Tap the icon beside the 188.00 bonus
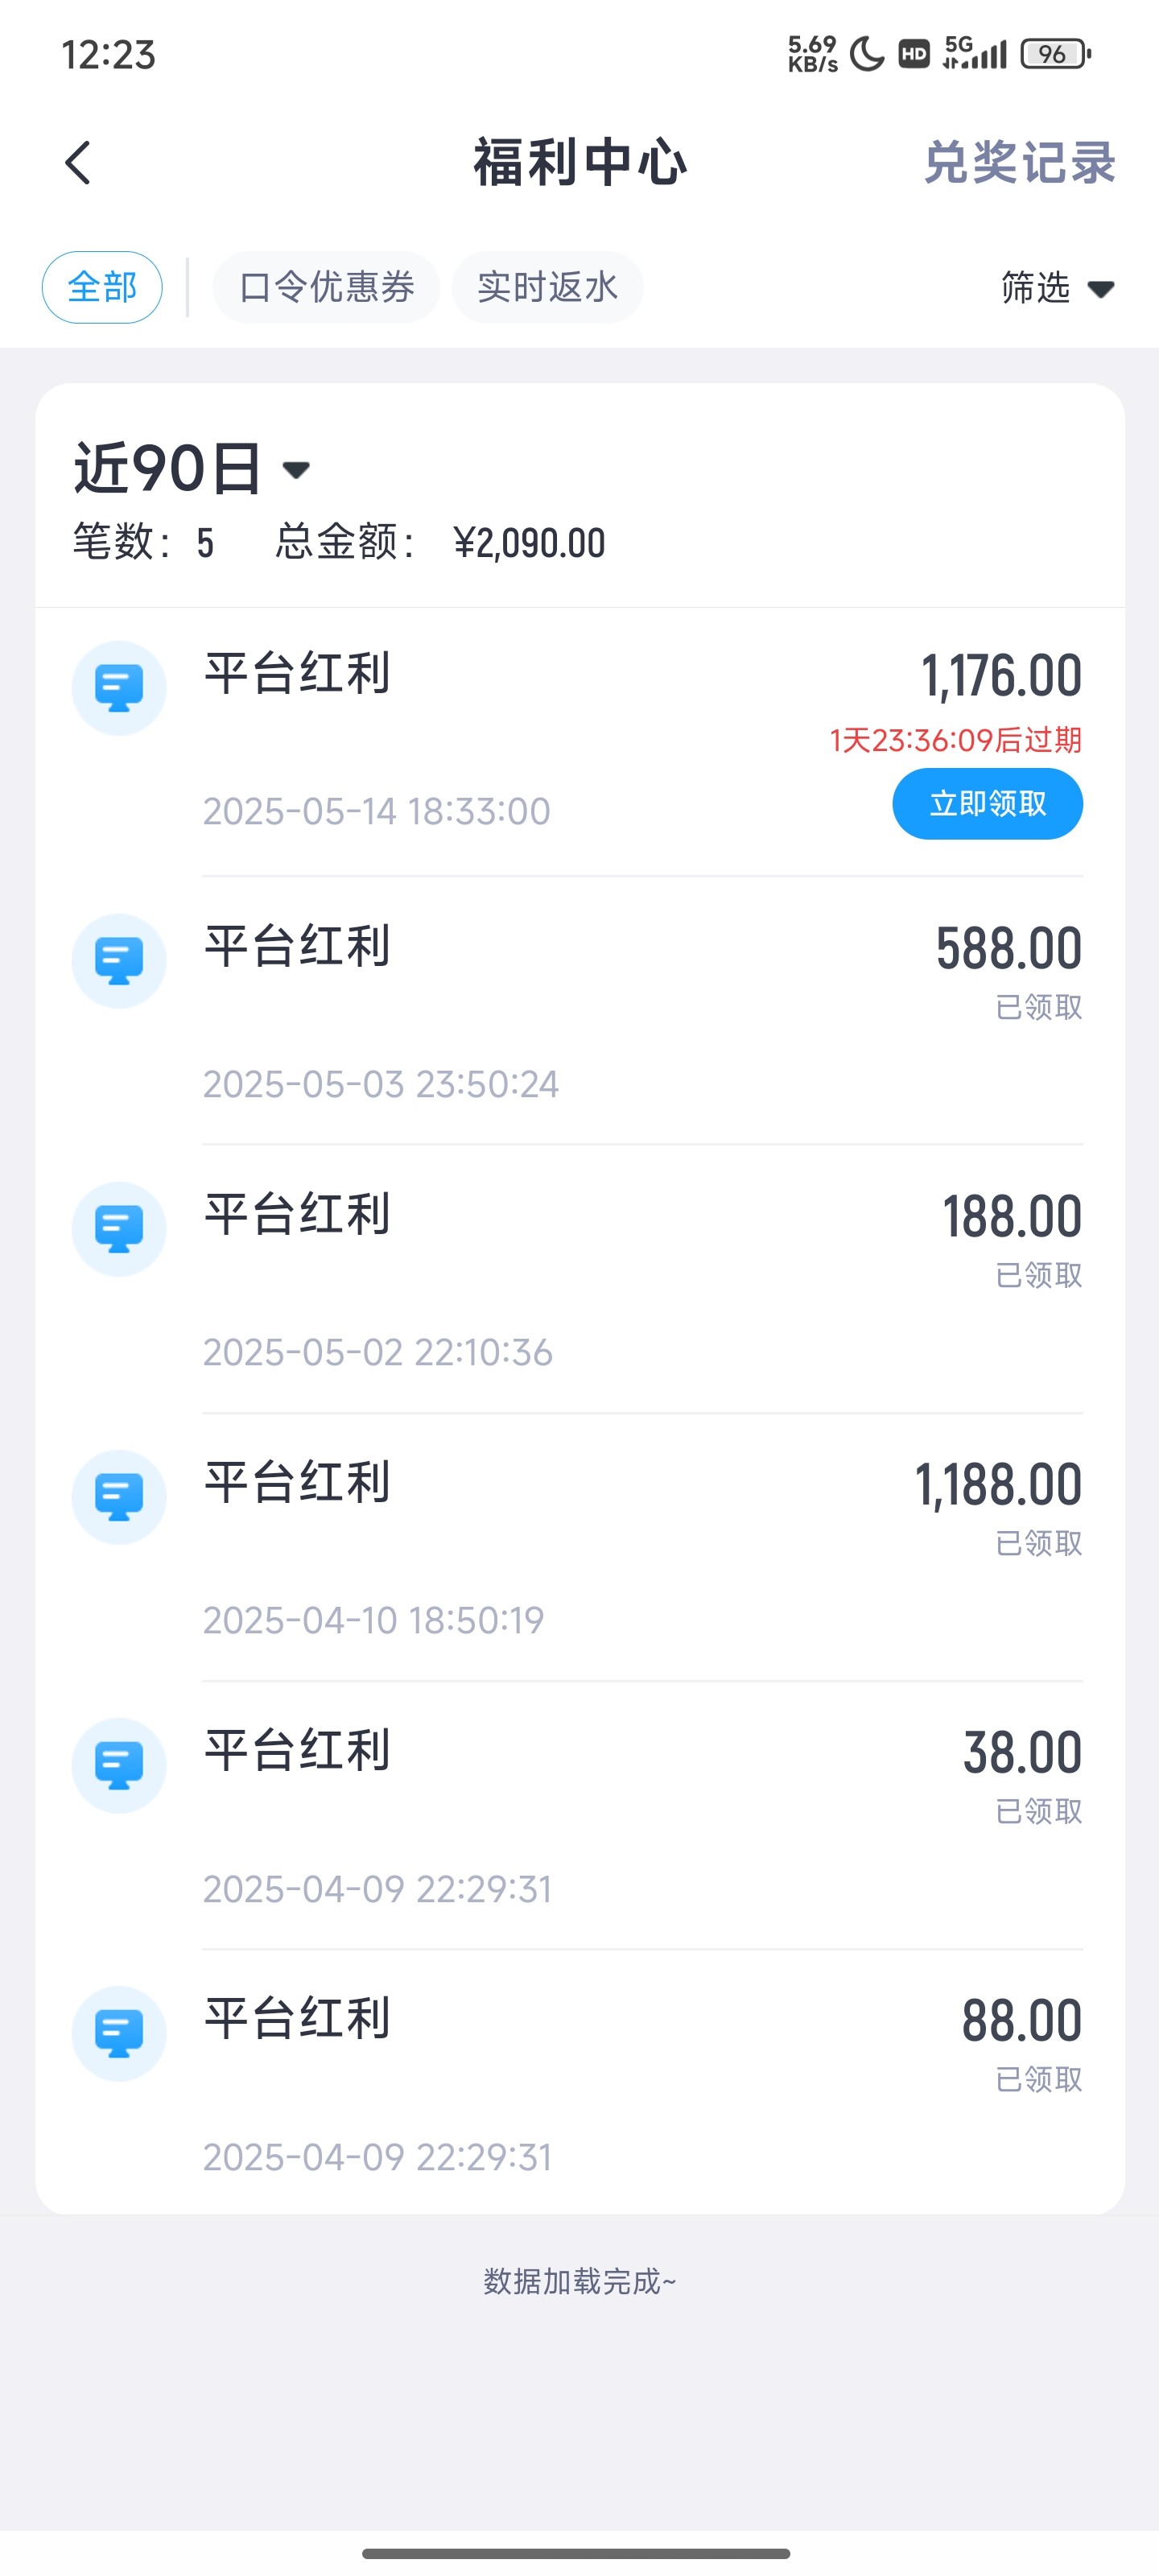 click(x=119, y=1229)
